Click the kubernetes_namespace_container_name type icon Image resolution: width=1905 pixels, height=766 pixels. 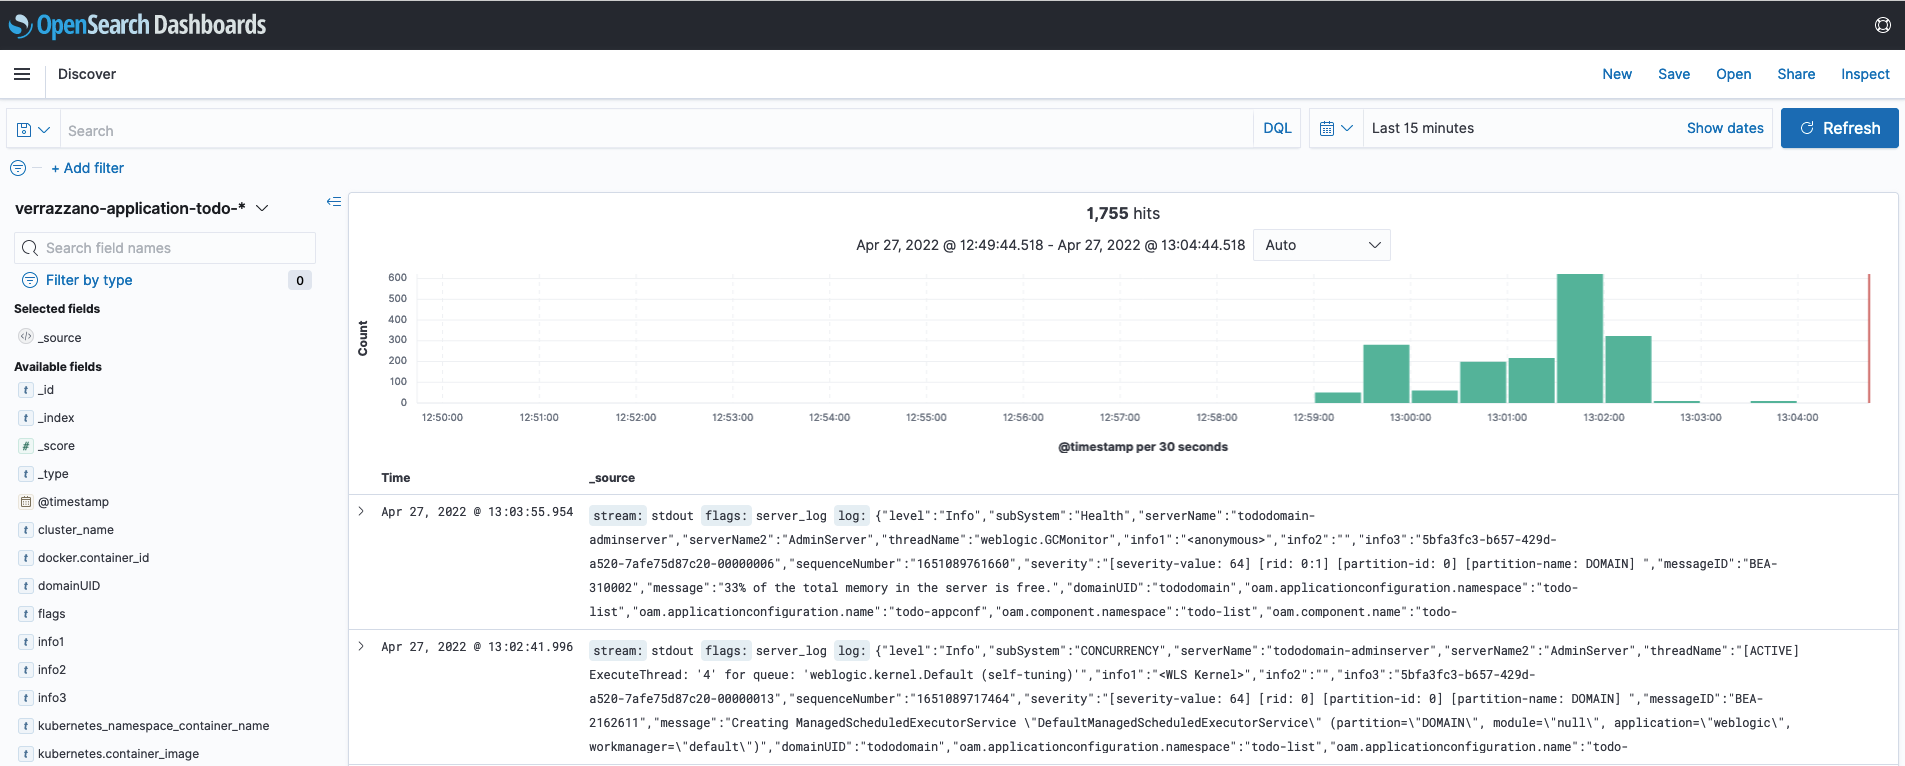point(26,726)
